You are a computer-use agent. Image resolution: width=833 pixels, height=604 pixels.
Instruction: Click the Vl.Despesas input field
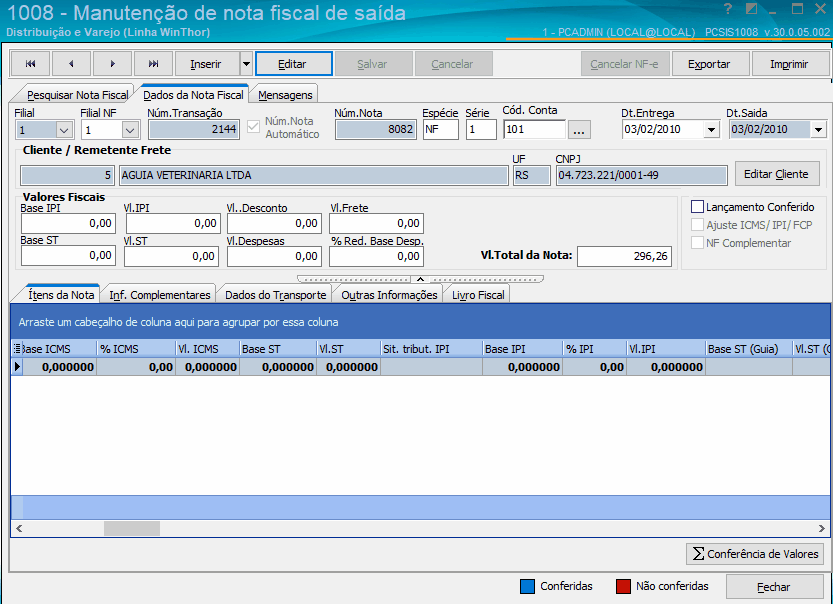pyautogui.click(x=274, y=256)
